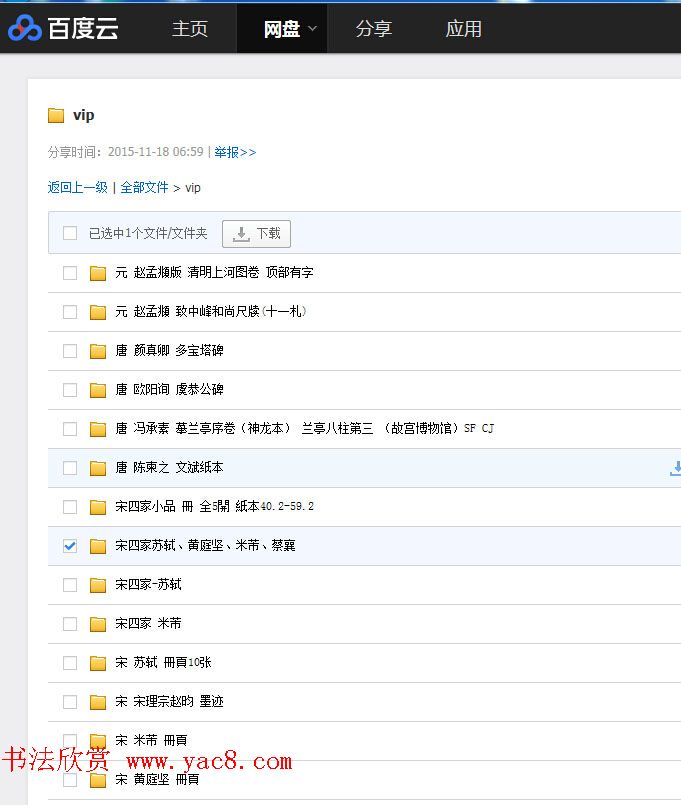Click folder icon for 唐 欧阳询 虞恭公碑
681x805 pixels.
(98, 390)
